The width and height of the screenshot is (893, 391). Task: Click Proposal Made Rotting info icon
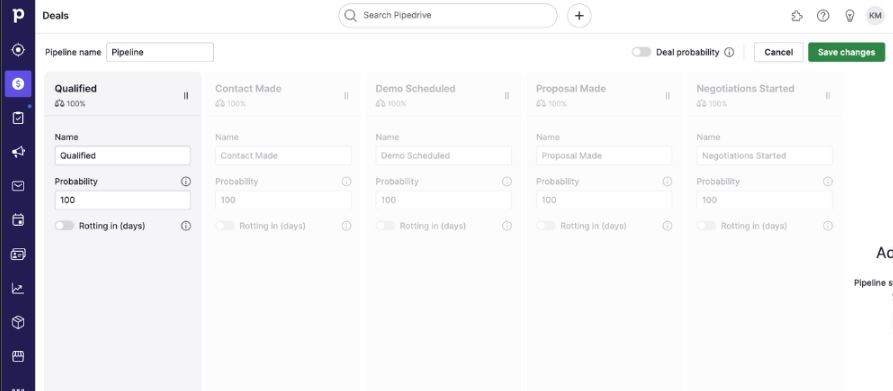(x=667, y=226)
